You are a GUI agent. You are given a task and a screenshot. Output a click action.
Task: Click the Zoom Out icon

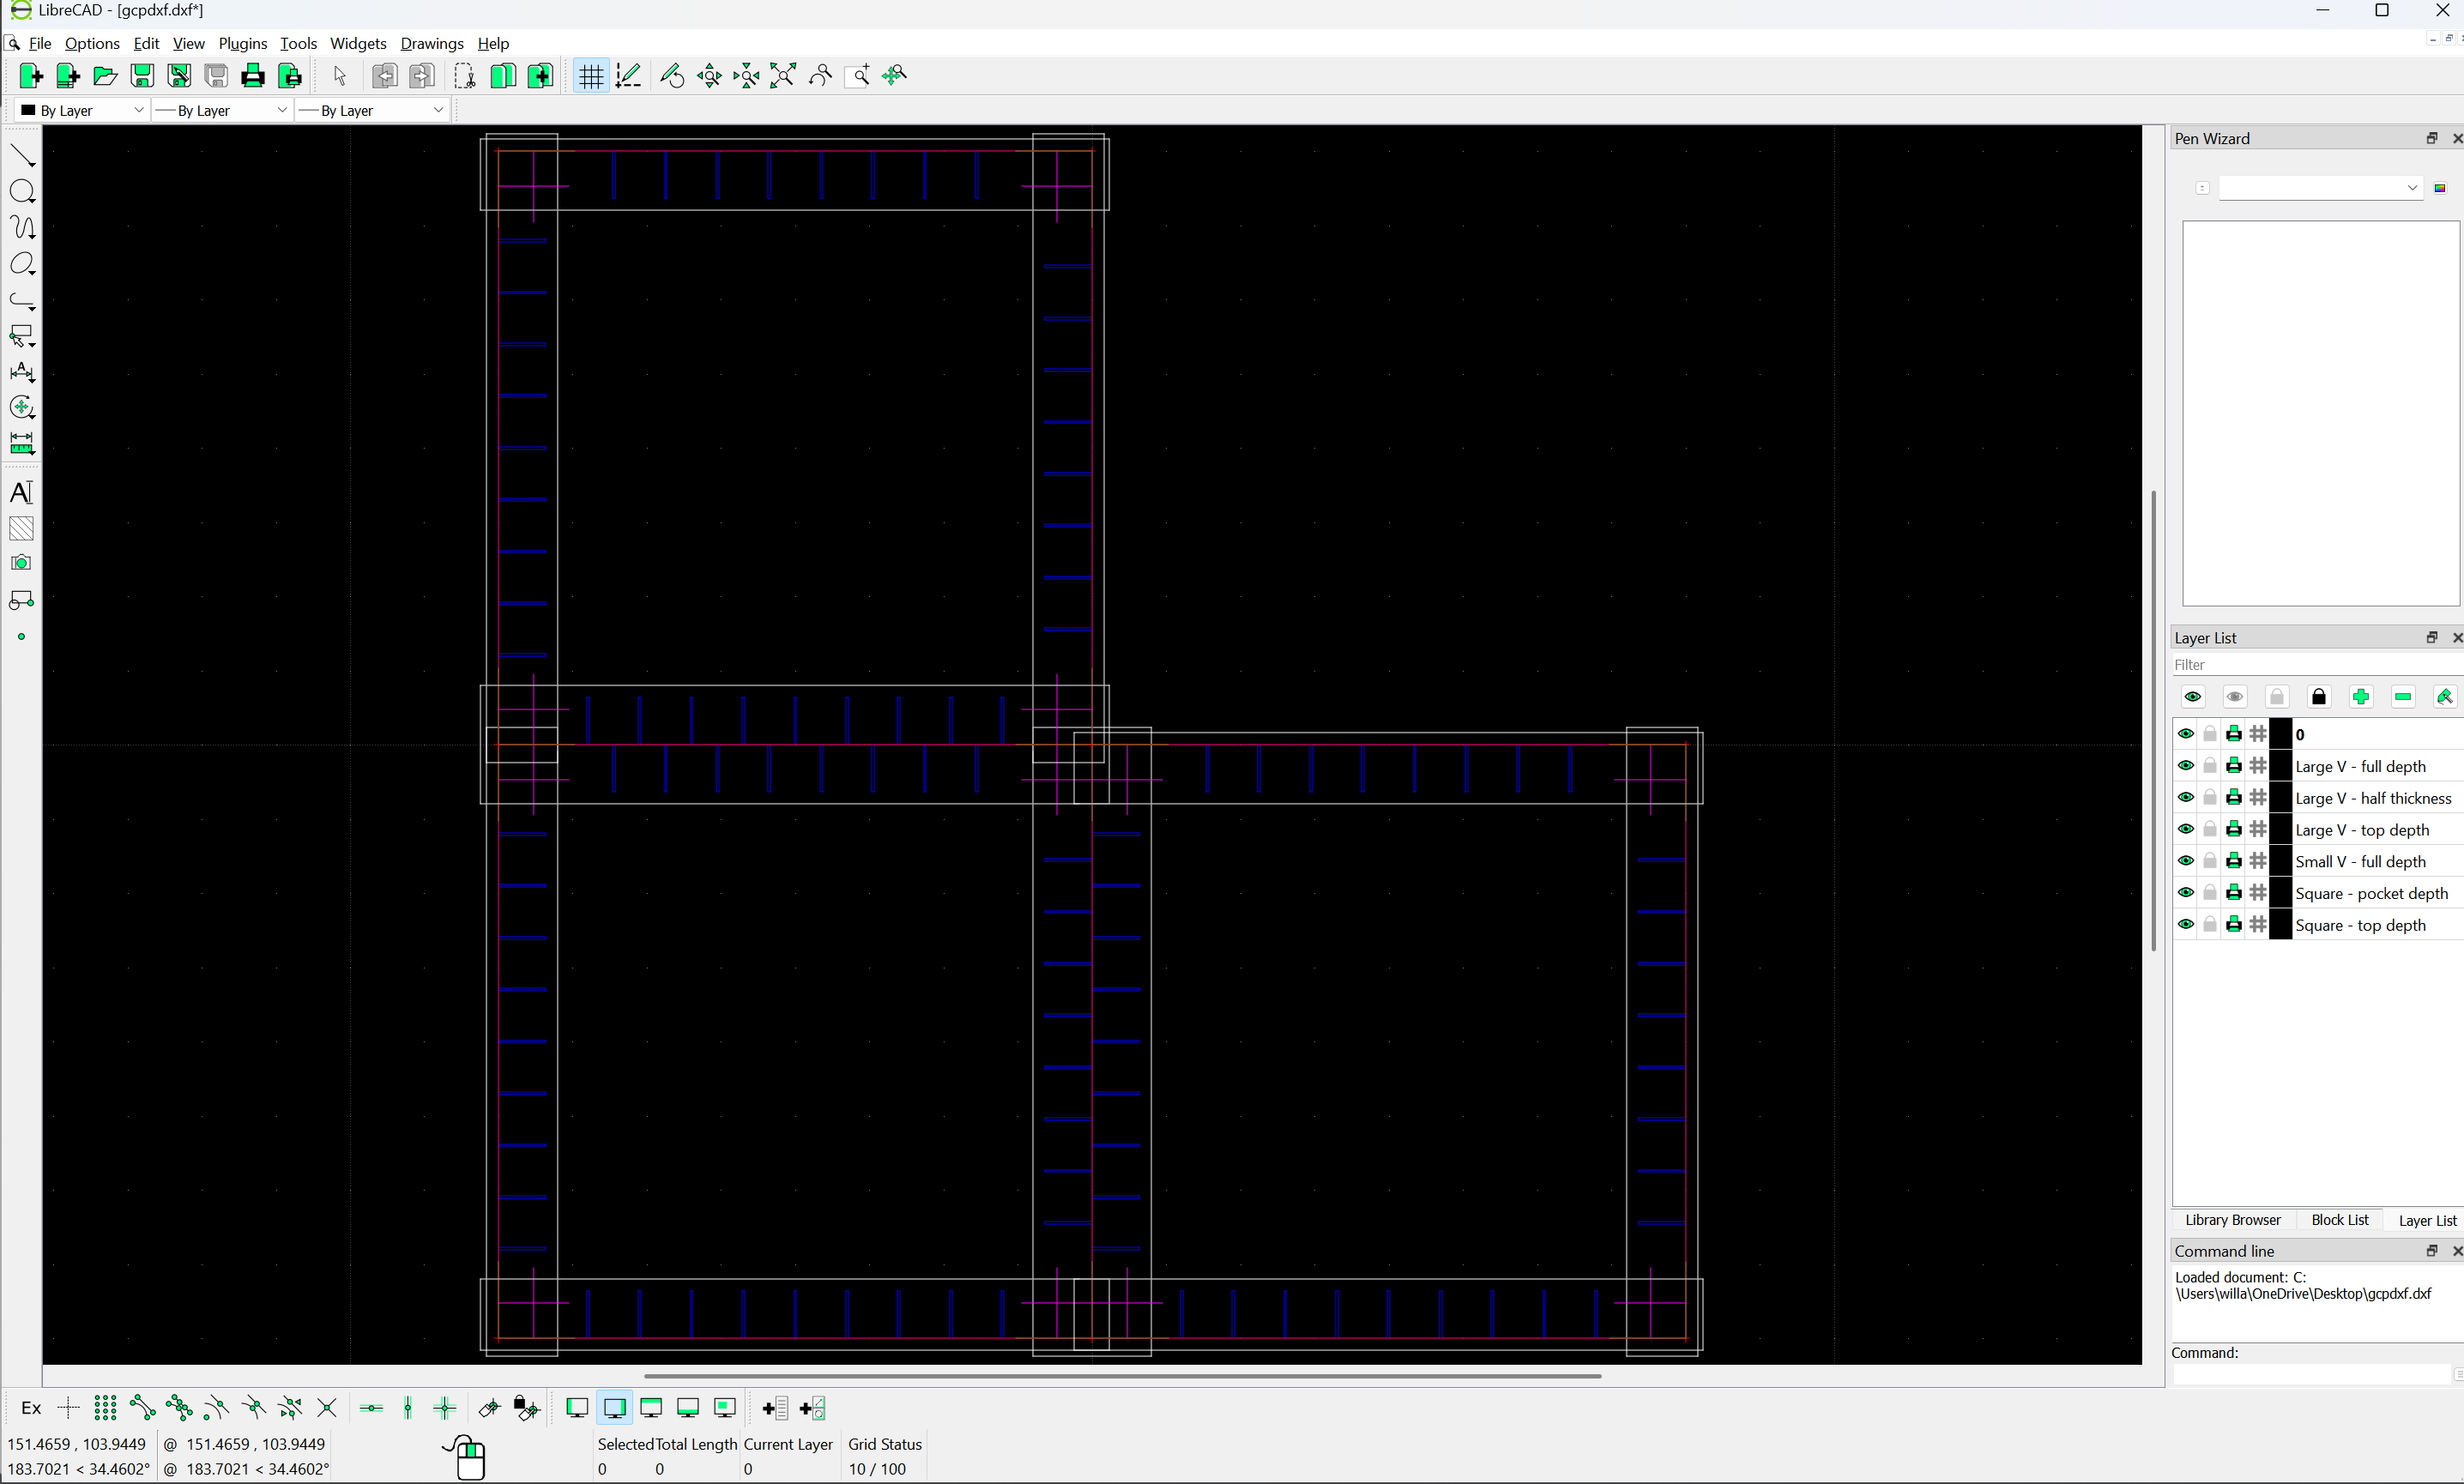[x=746, y=76]
